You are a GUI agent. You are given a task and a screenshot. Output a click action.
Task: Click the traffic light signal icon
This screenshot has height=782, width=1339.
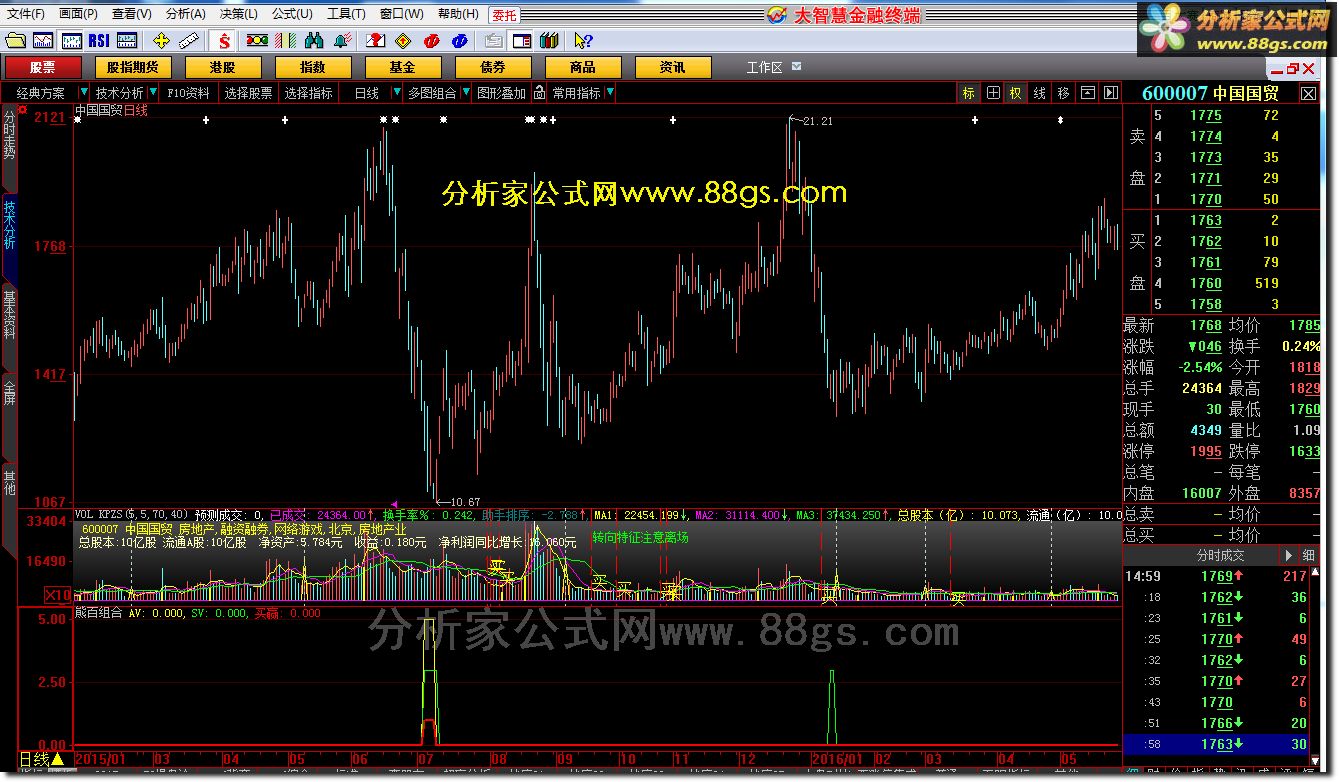click(257, 41)
